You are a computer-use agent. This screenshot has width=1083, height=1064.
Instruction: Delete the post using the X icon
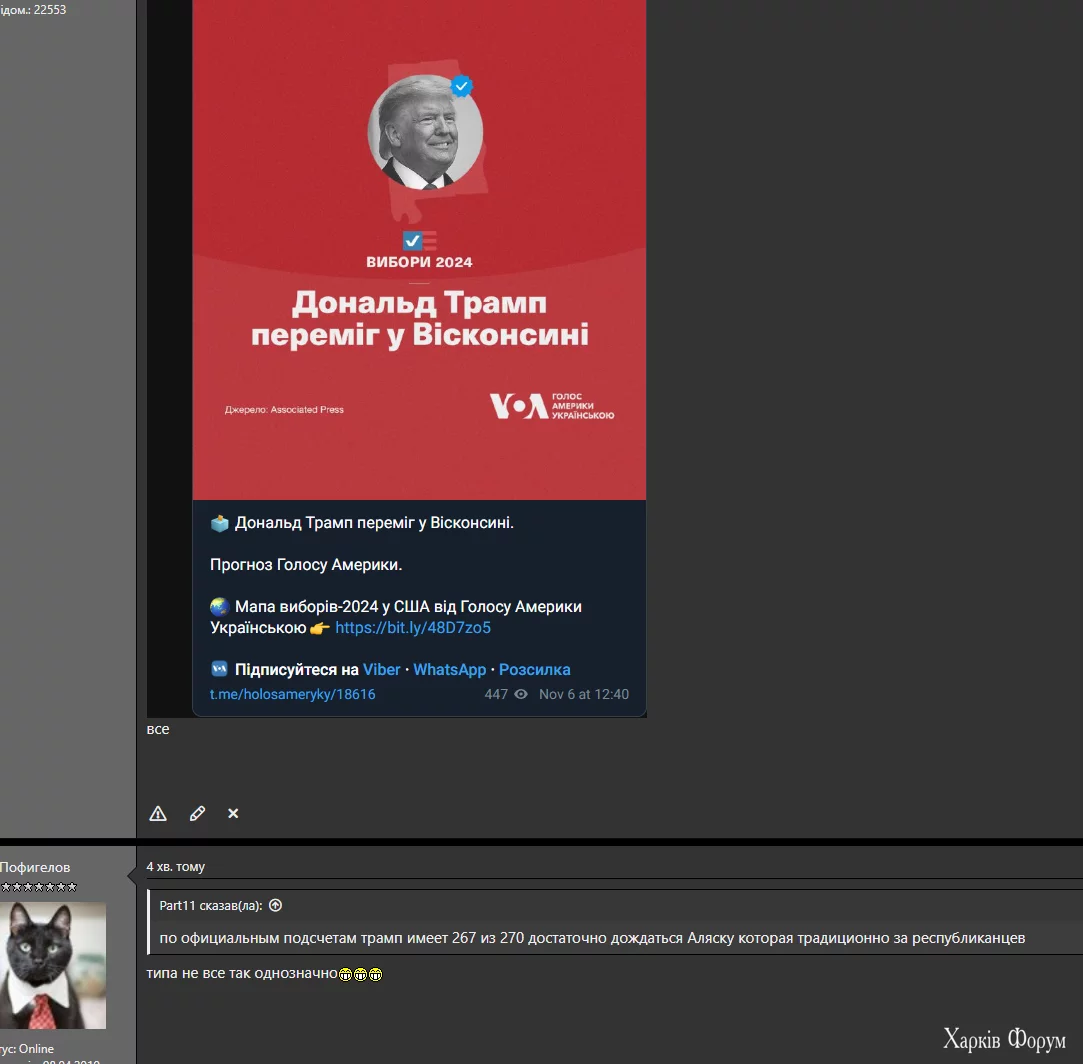233,813
